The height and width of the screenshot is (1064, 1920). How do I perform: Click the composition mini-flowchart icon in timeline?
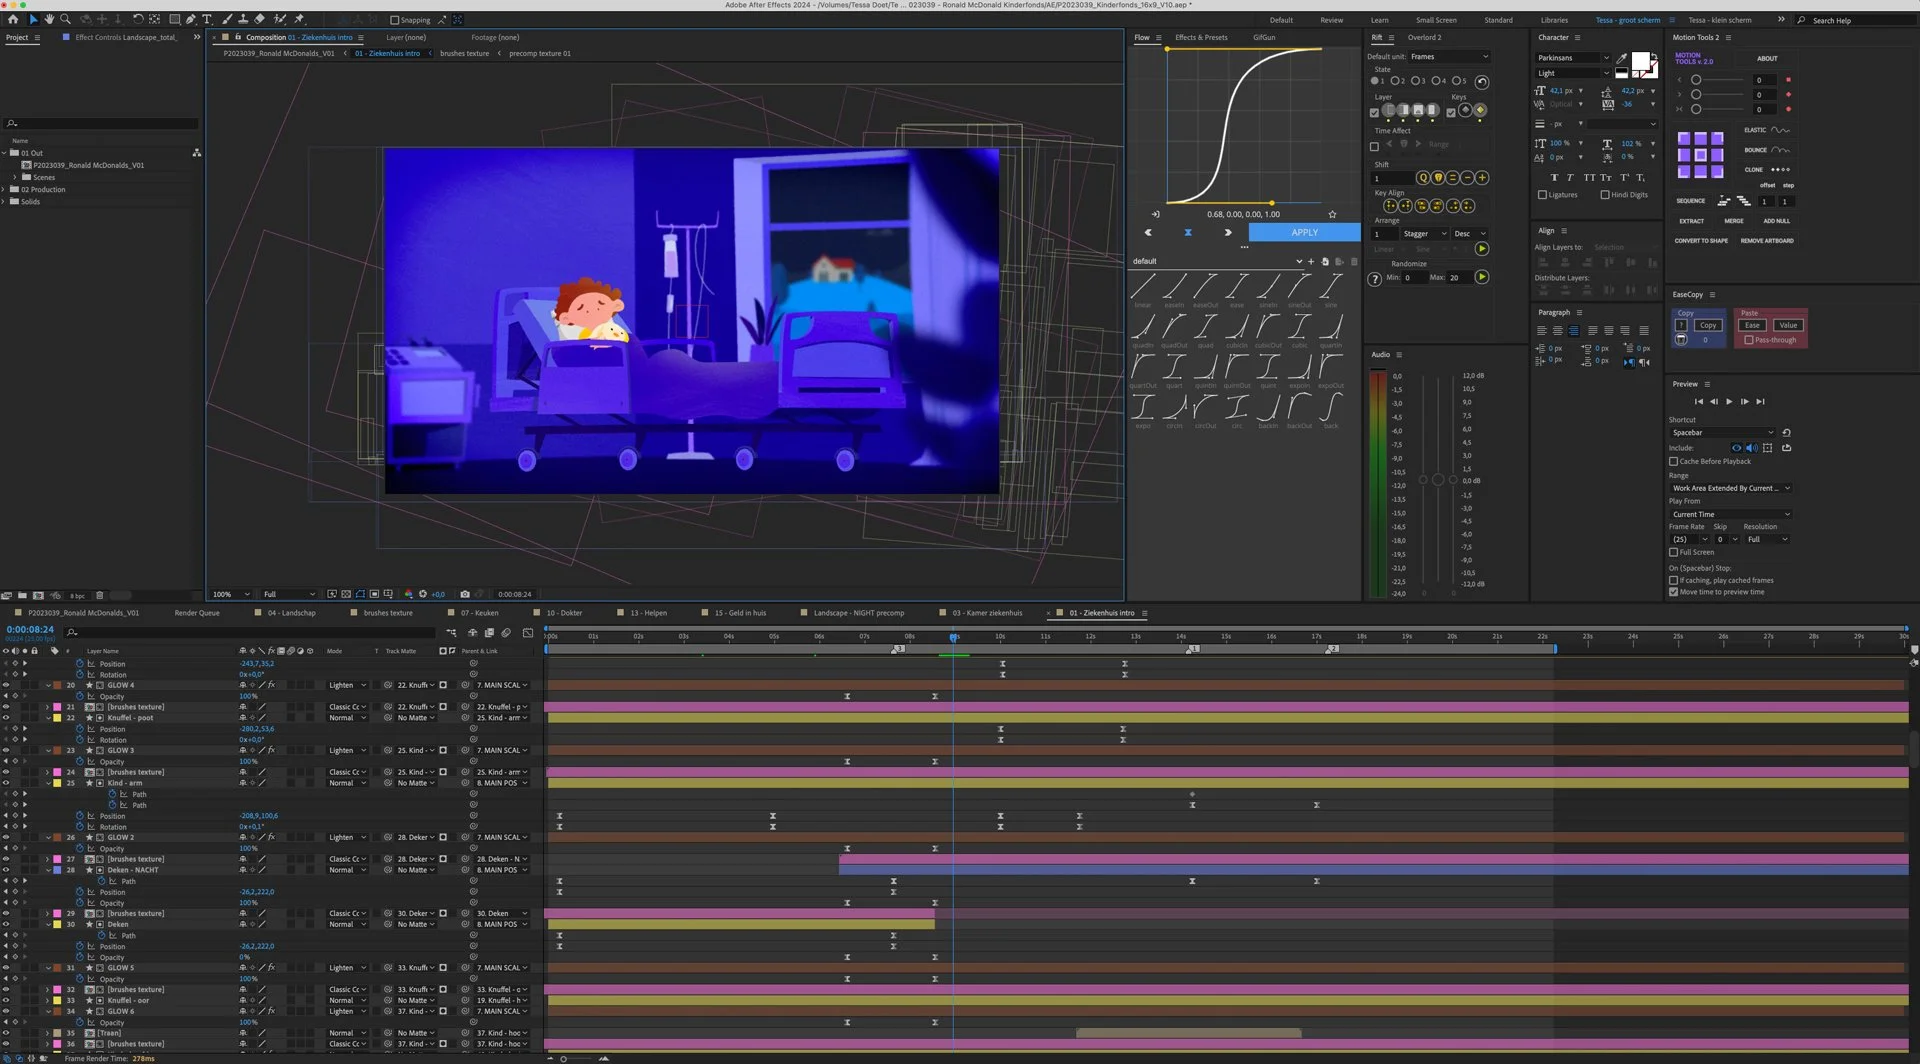click(x=452, y=633)
